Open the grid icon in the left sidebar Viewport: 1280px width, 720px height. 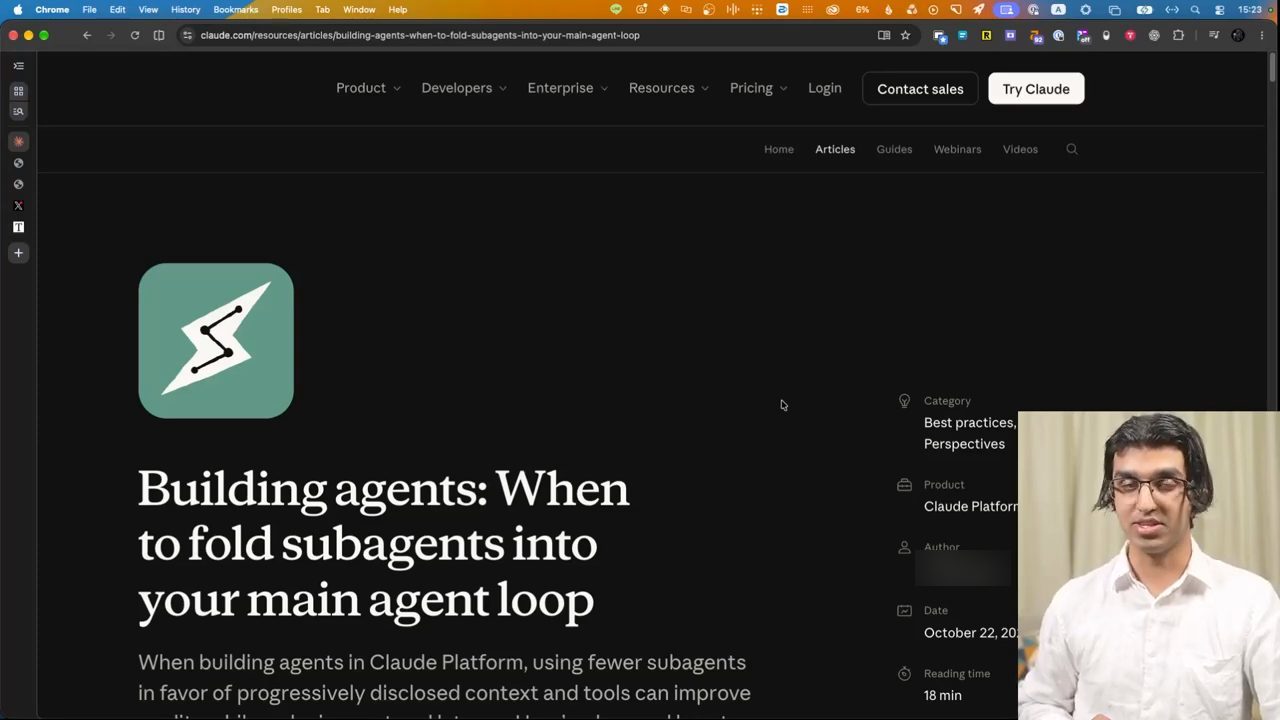tap(18, 91)
